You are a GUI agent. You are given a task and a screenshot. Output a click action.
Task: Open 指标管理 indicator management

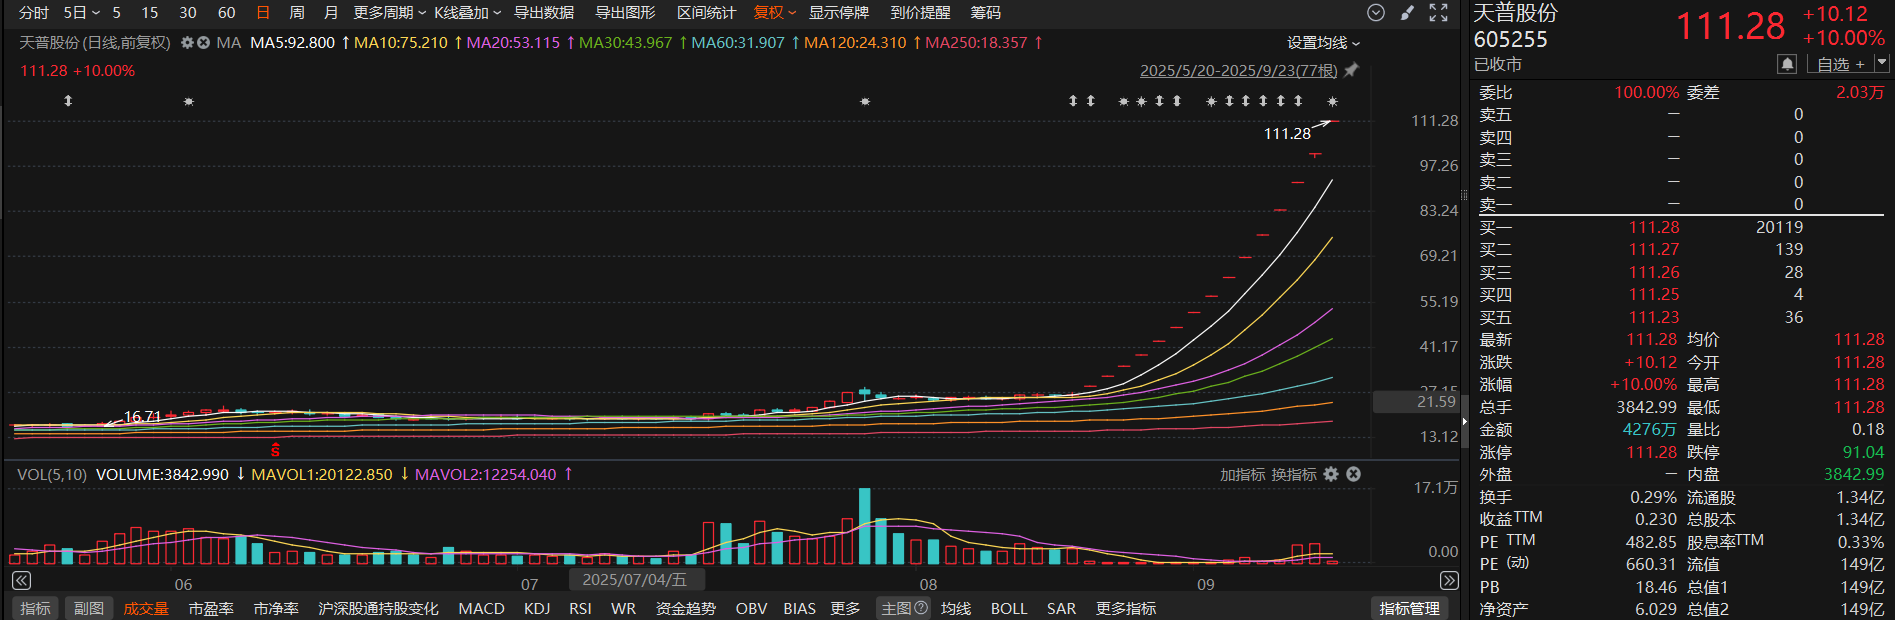1410,608
